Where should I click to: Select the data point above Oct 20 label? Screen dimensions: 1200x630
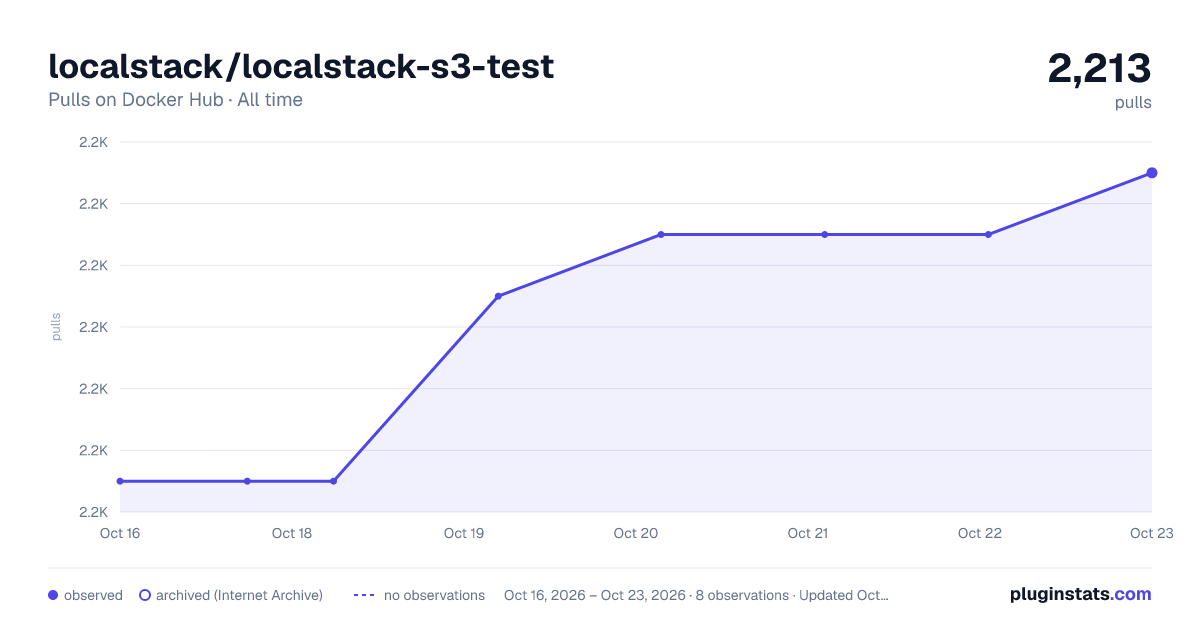click(x=661, y=235)
